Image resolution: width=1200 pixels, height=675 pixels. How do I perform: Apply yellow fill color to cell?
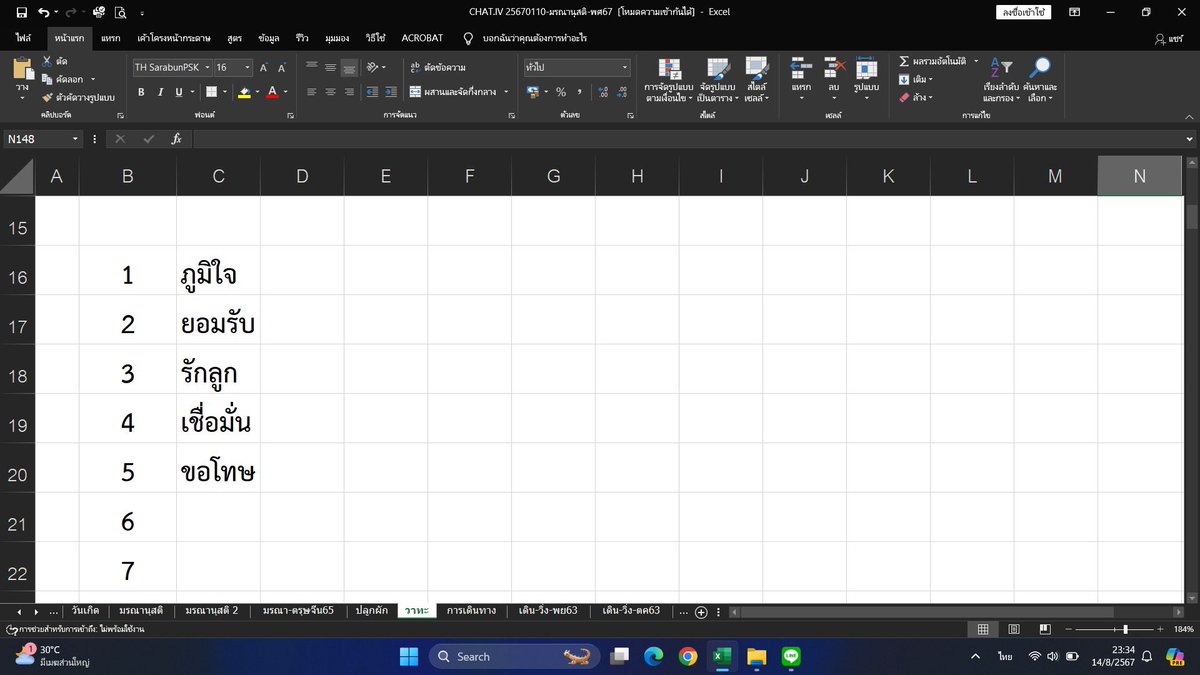pos(244,92)
